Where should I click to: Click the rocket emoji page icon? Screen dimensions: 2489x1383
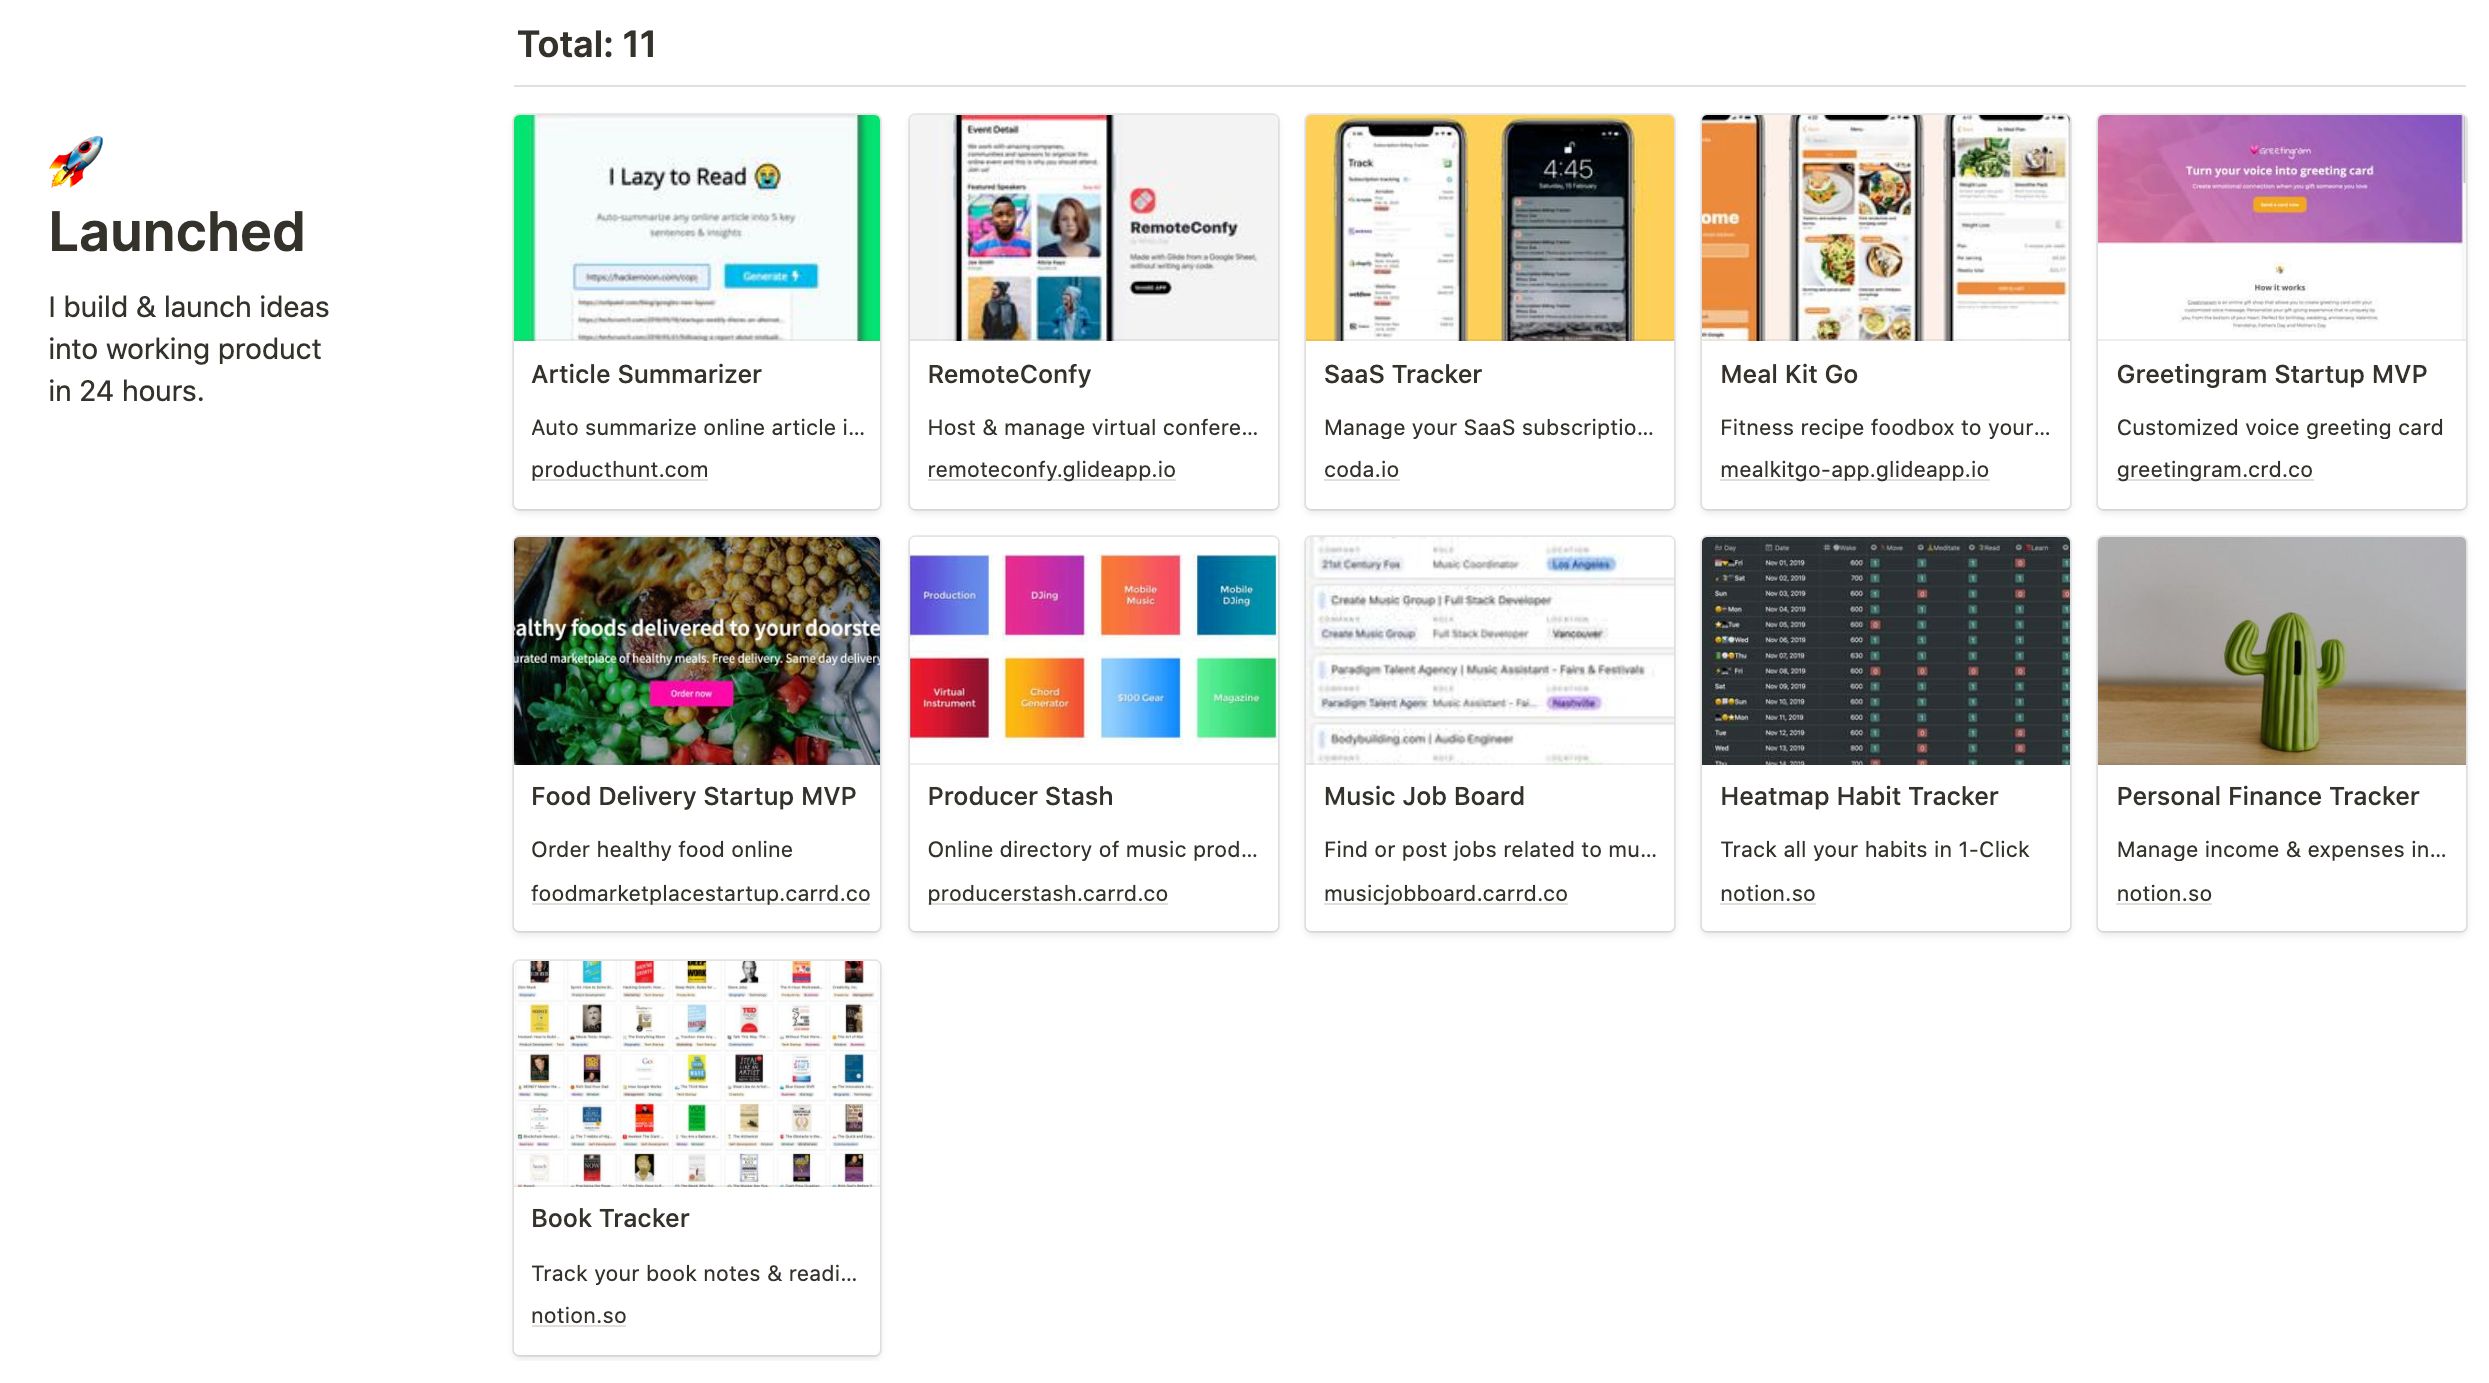coord(77,161)
